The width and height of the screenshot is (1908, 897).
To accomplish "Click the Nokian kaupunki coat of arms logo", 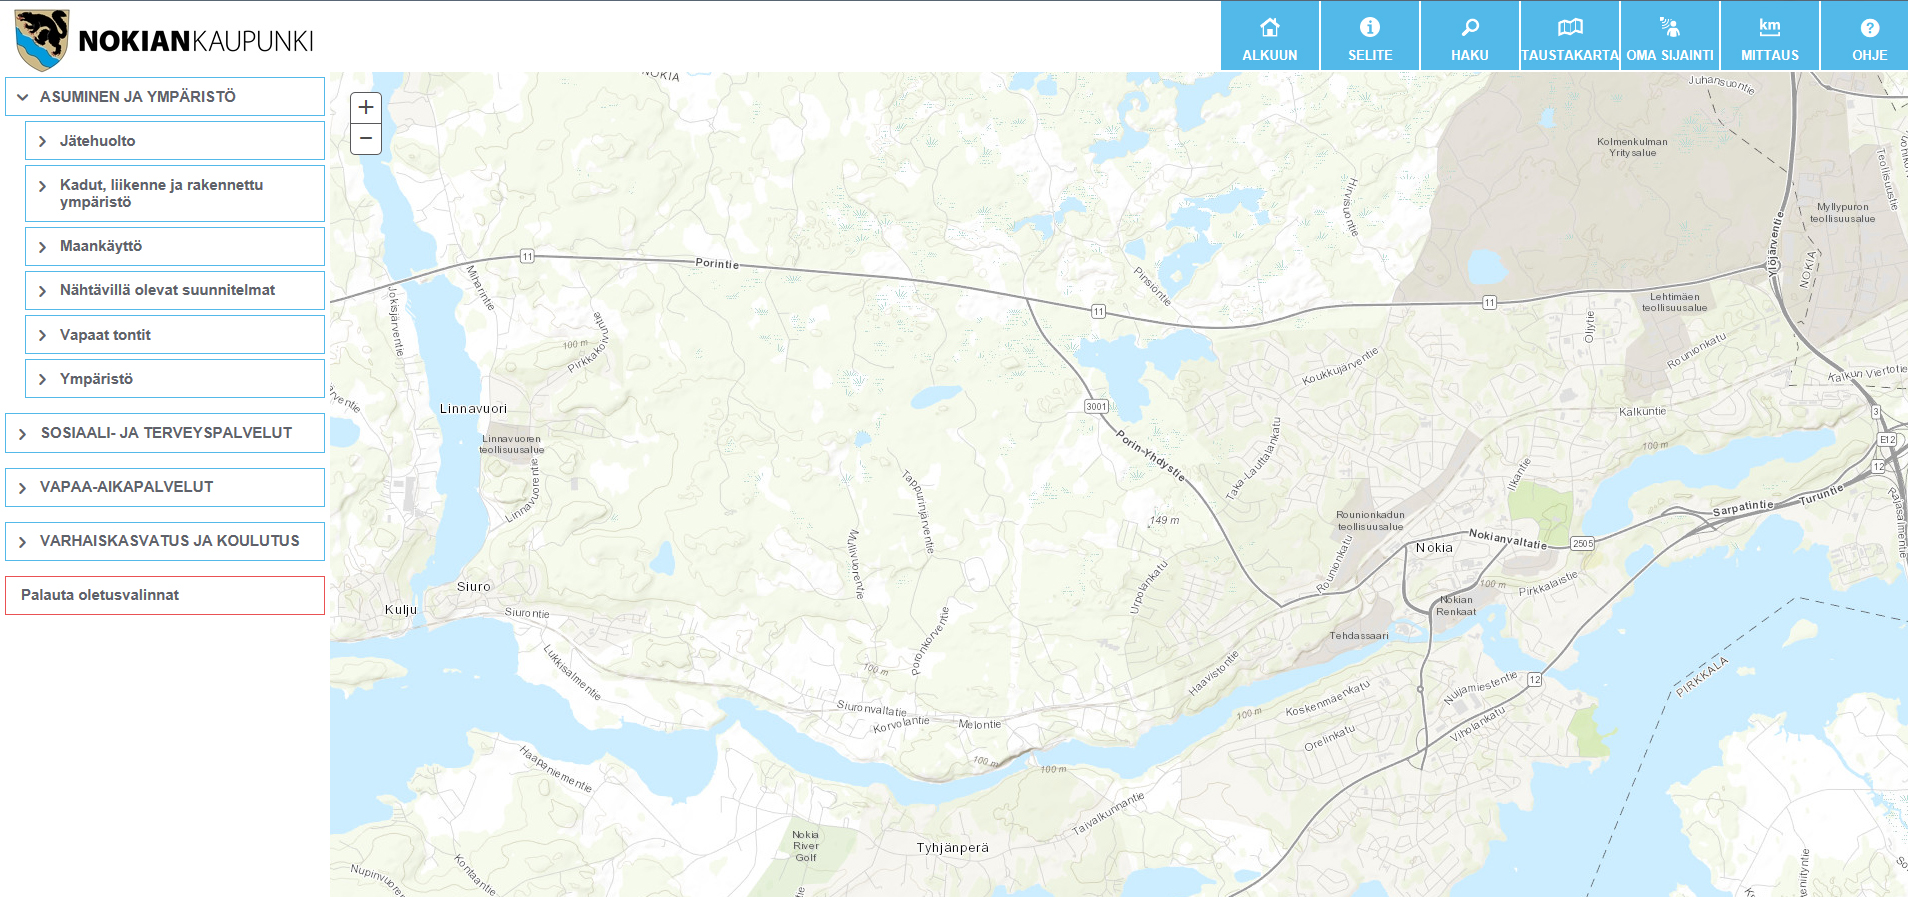I will (42, 40).
